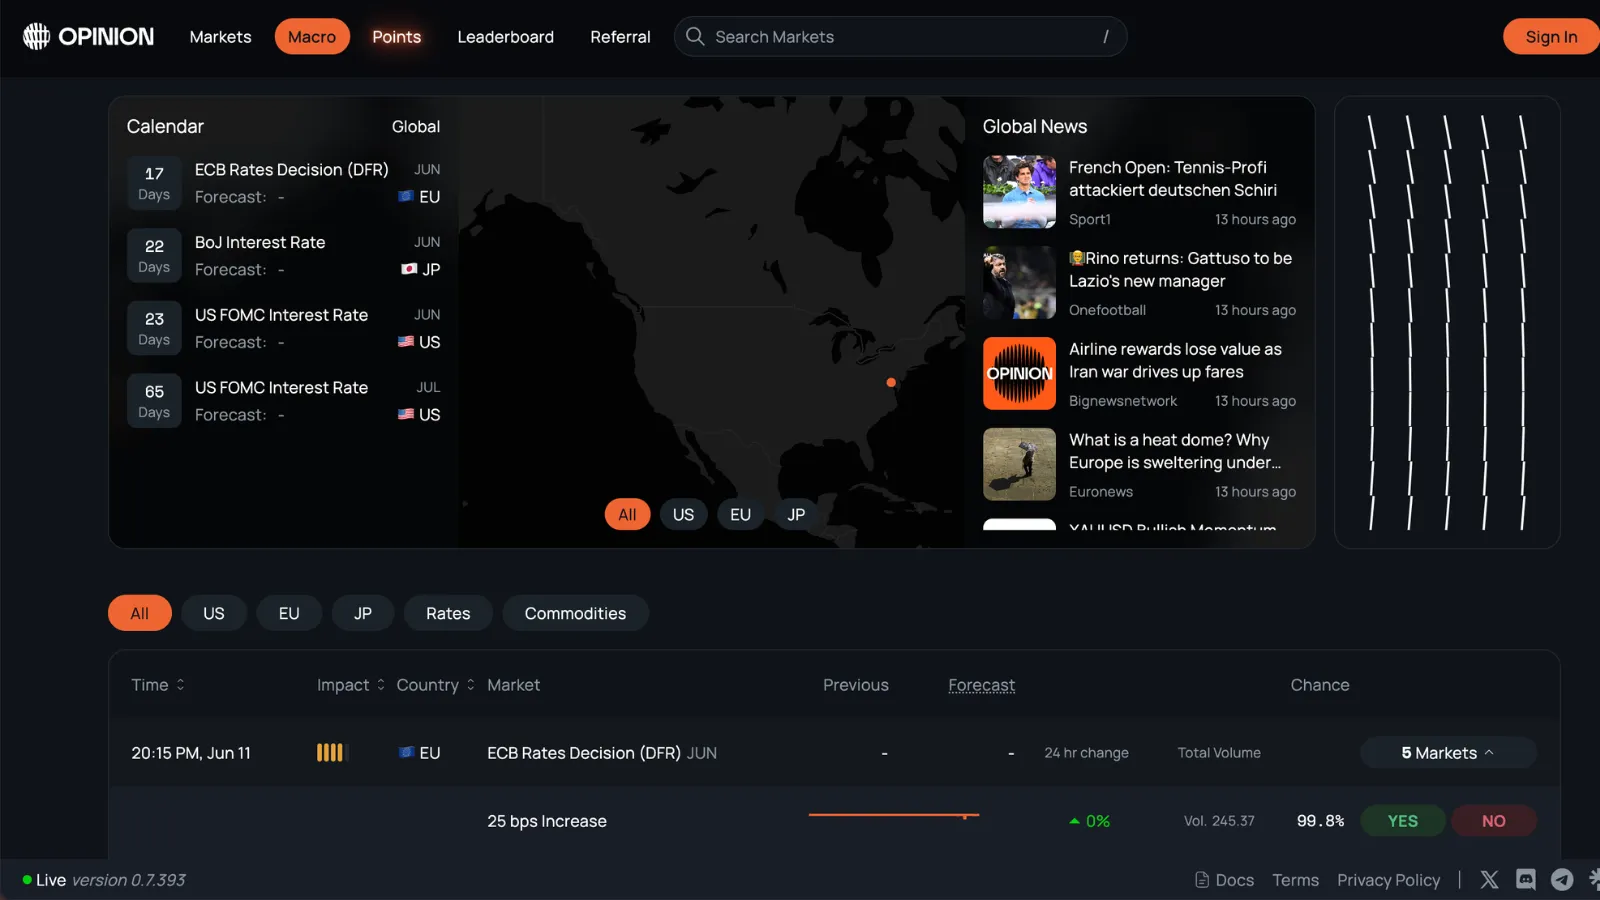Screen dimensions: 1600x900
Task: Open the Telegram icon in footer
Action: tap(1562, 880)
